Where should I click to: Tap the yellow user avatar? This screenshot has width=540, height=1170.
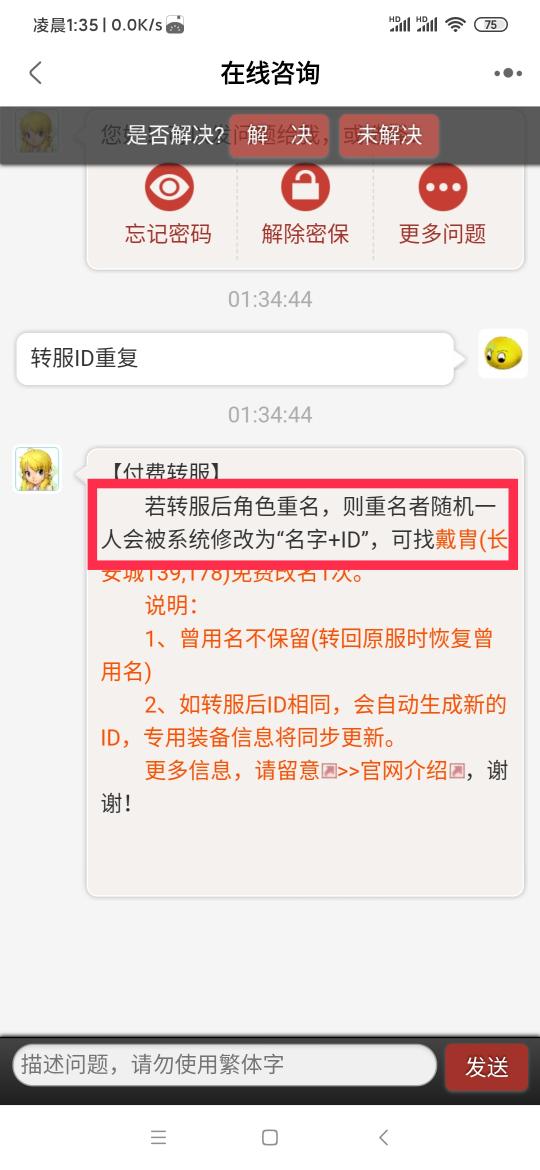click(503, 354)
